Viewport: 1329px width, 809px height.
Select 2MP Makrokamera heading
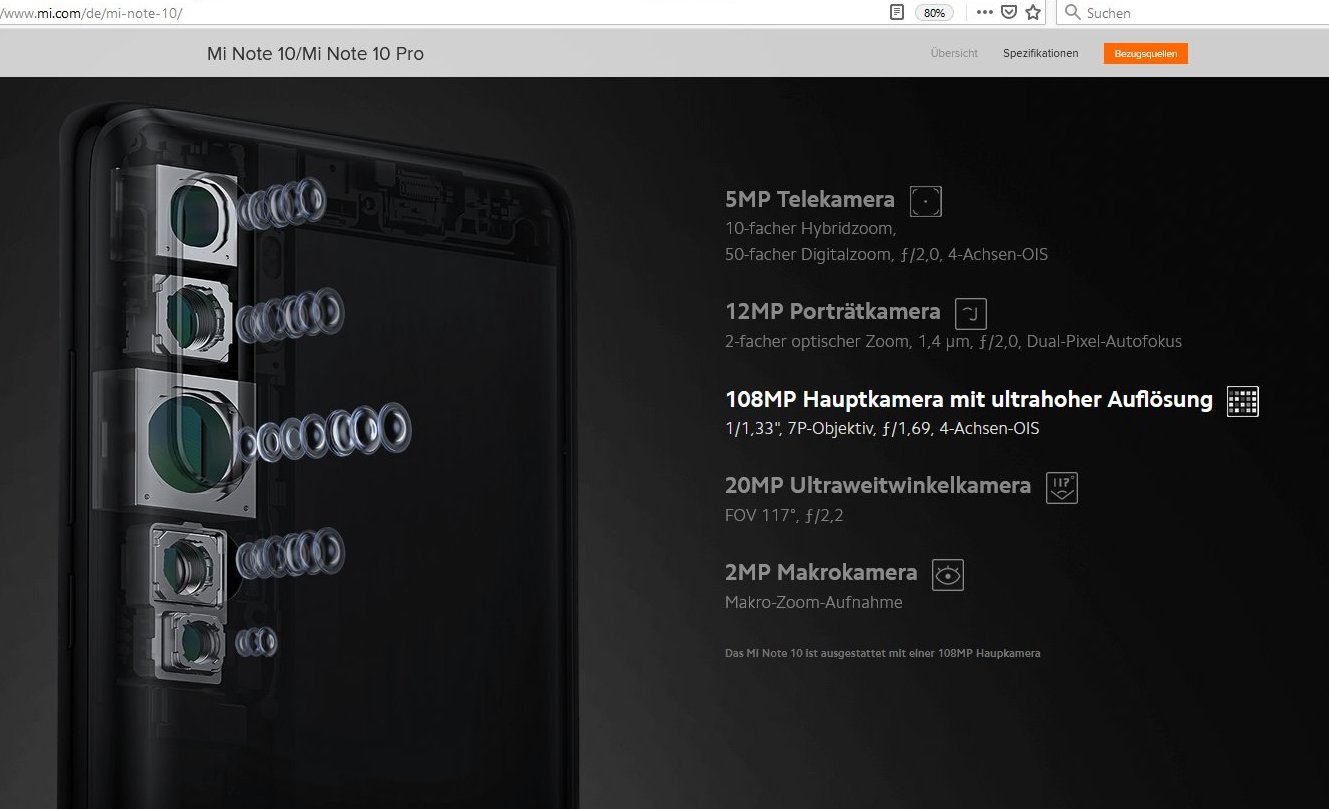pyautogui.click(x=821, y=573)
